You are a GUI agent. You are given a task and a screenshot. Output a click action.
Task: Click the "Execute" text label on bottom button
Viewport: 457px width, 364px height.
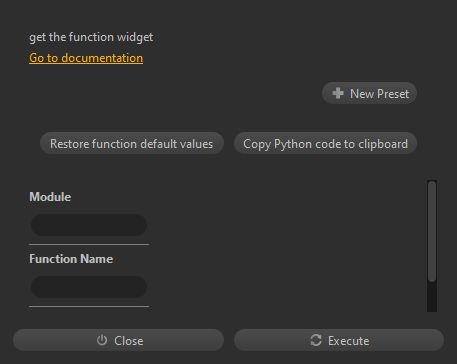(x=348, y=341)
